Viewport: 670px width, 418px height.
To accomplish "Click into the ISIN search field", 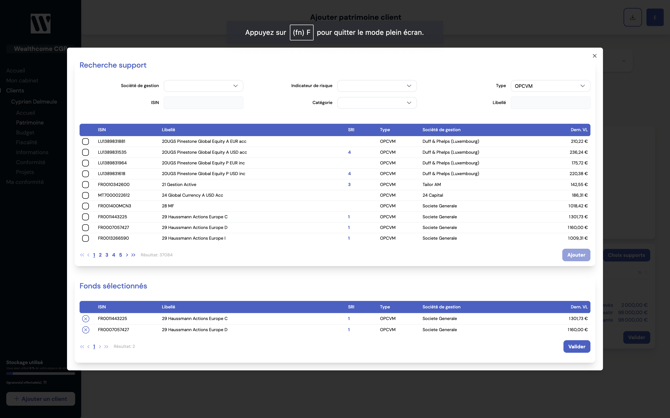I will click(x=203, y=102).
